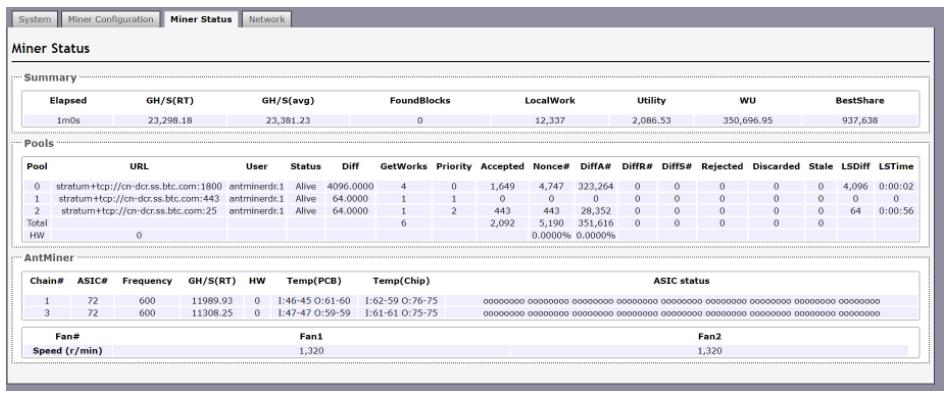Click LocalWork value 12,337
The image size is (949, 396).
pos(550,120)
